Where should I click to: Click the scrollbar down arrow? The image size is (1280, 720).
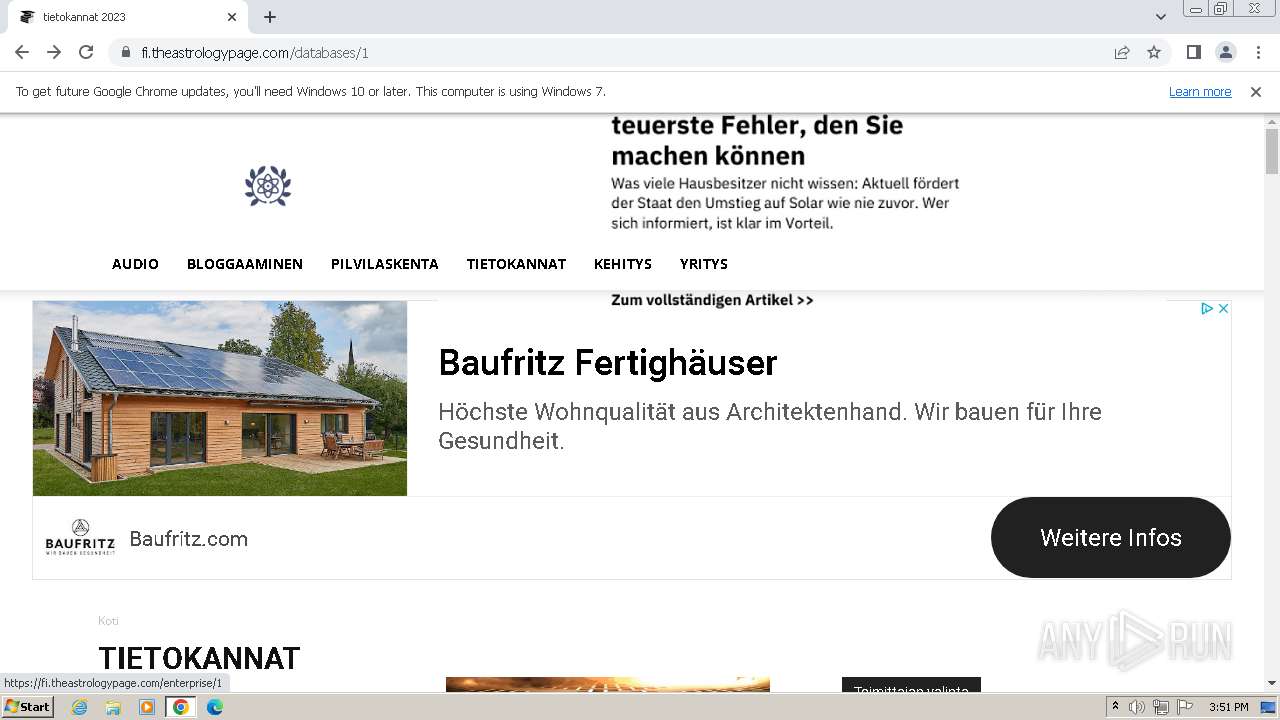point(1272,683)
